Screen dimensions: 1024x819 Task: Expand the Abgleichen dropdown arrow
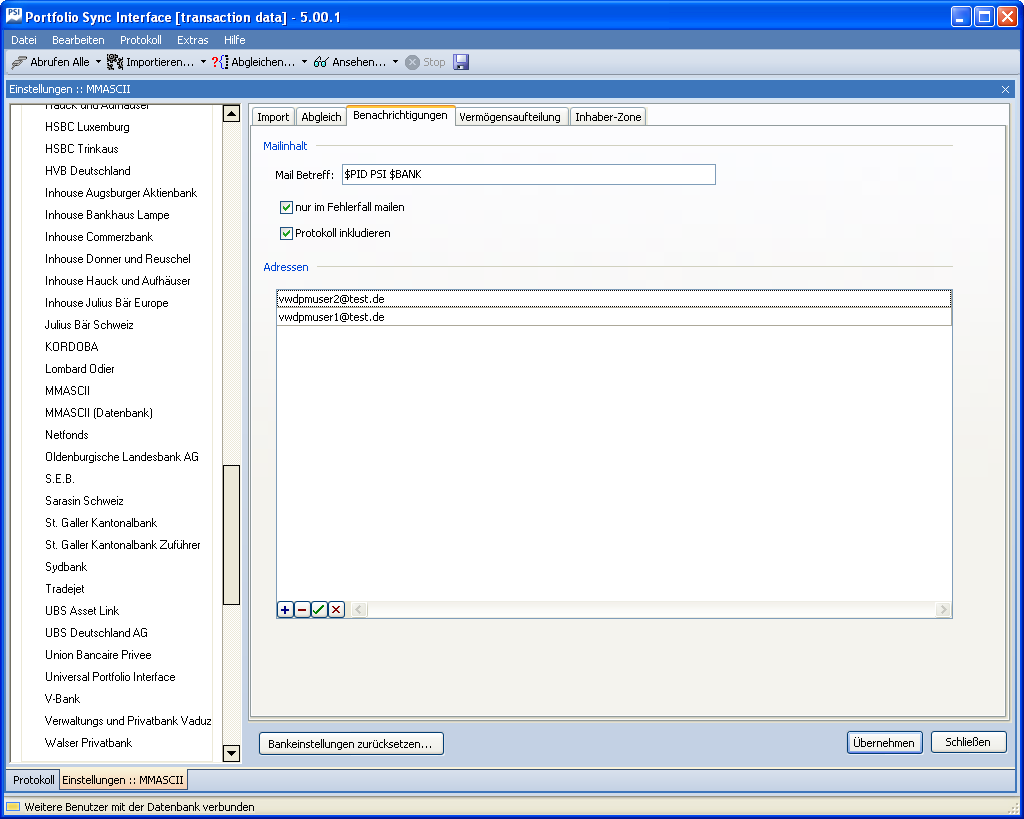coord(305,62)
